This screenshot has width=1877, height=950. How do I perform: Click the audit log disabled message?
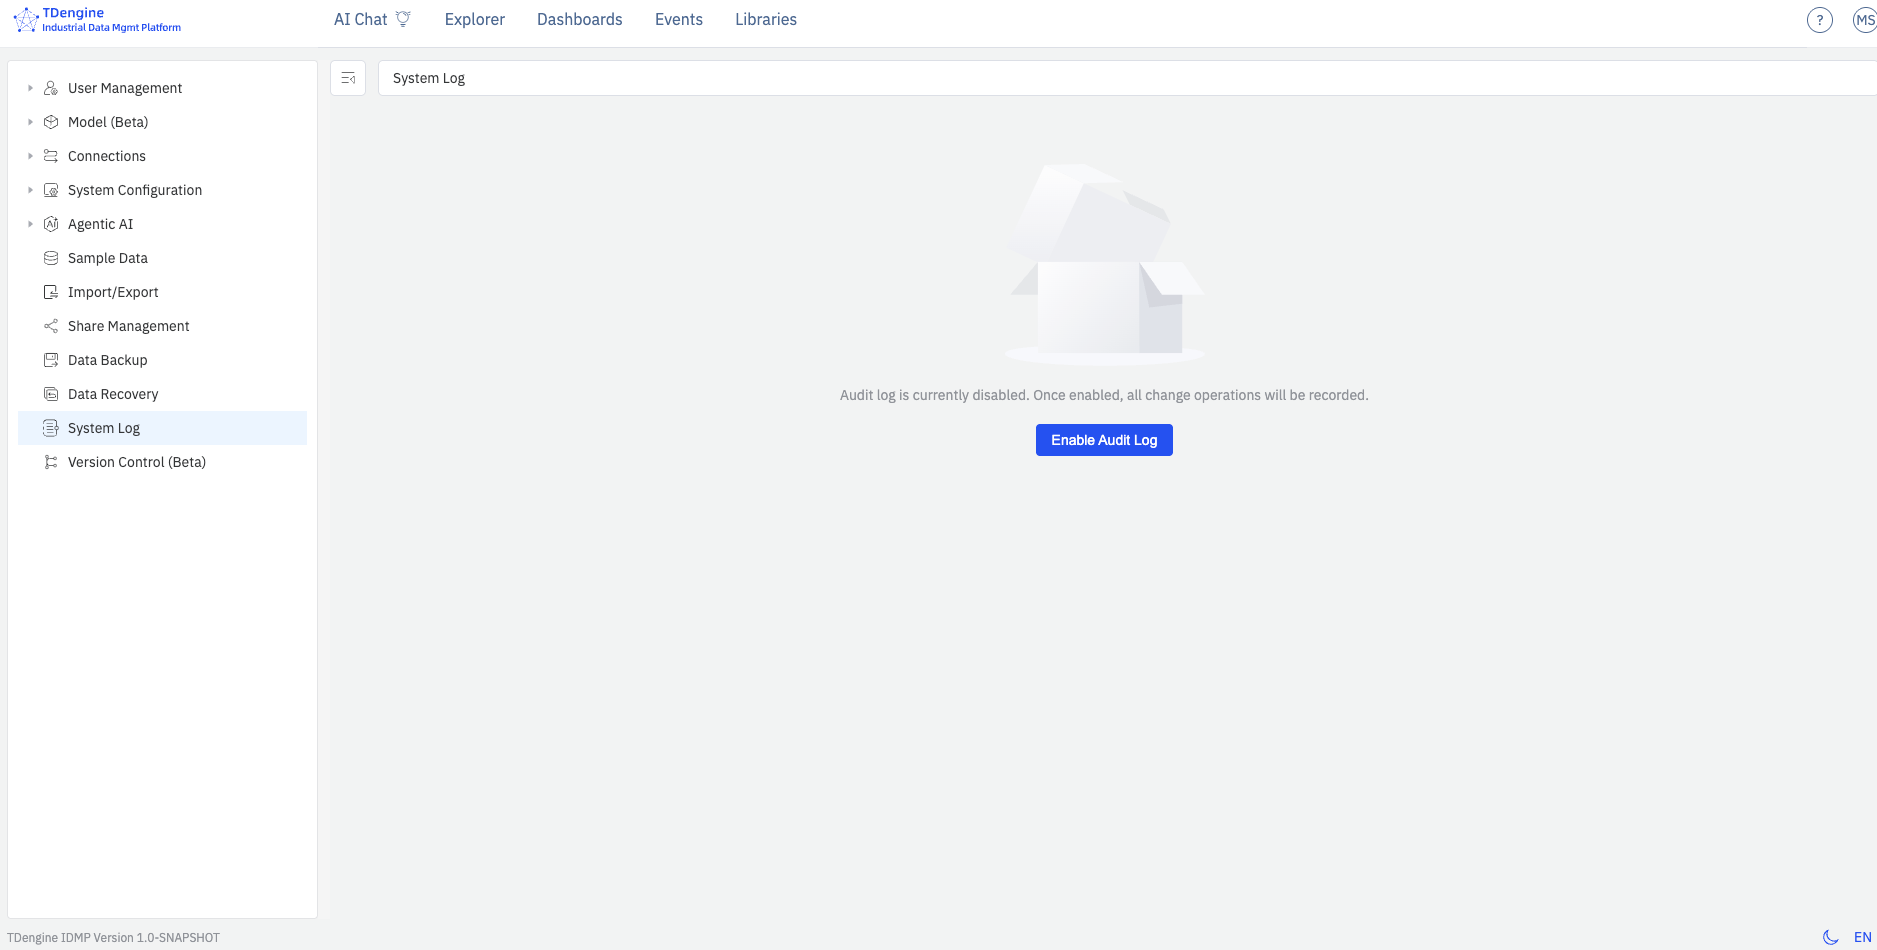(1104, 395)
